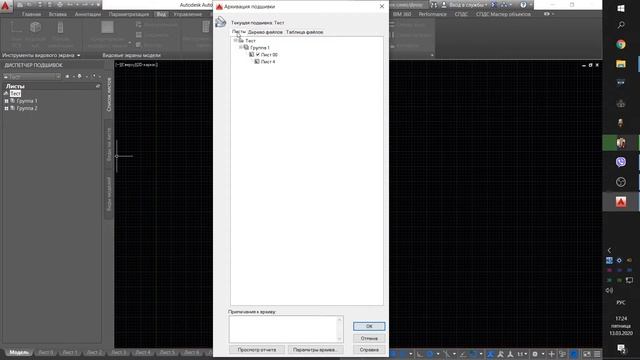Click the sheet icon beside Лист 4

coord(257,62)
